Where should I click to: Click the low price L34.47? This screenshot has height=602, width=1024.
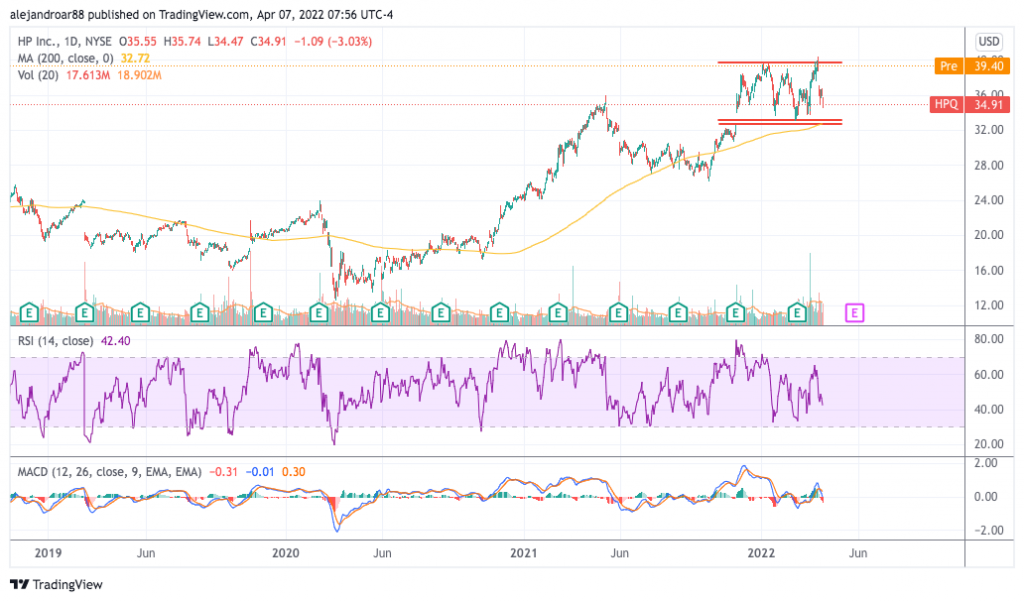pyautogui.click(x=225, y=41)
